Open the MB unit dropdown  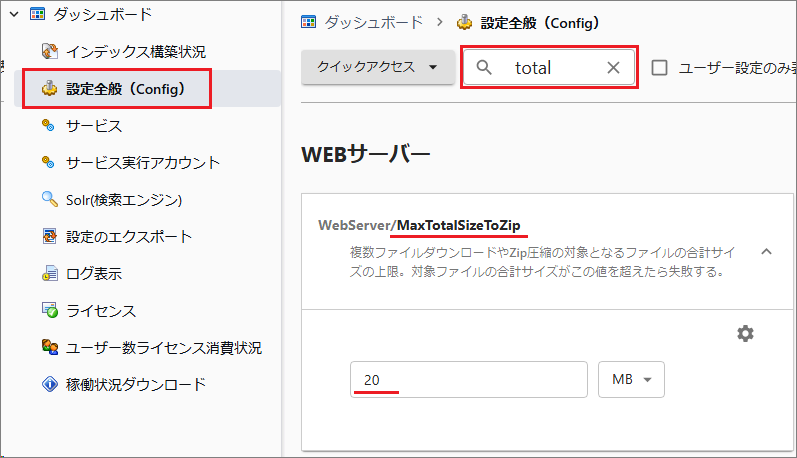pyautogui.click(x=631, y=380)
